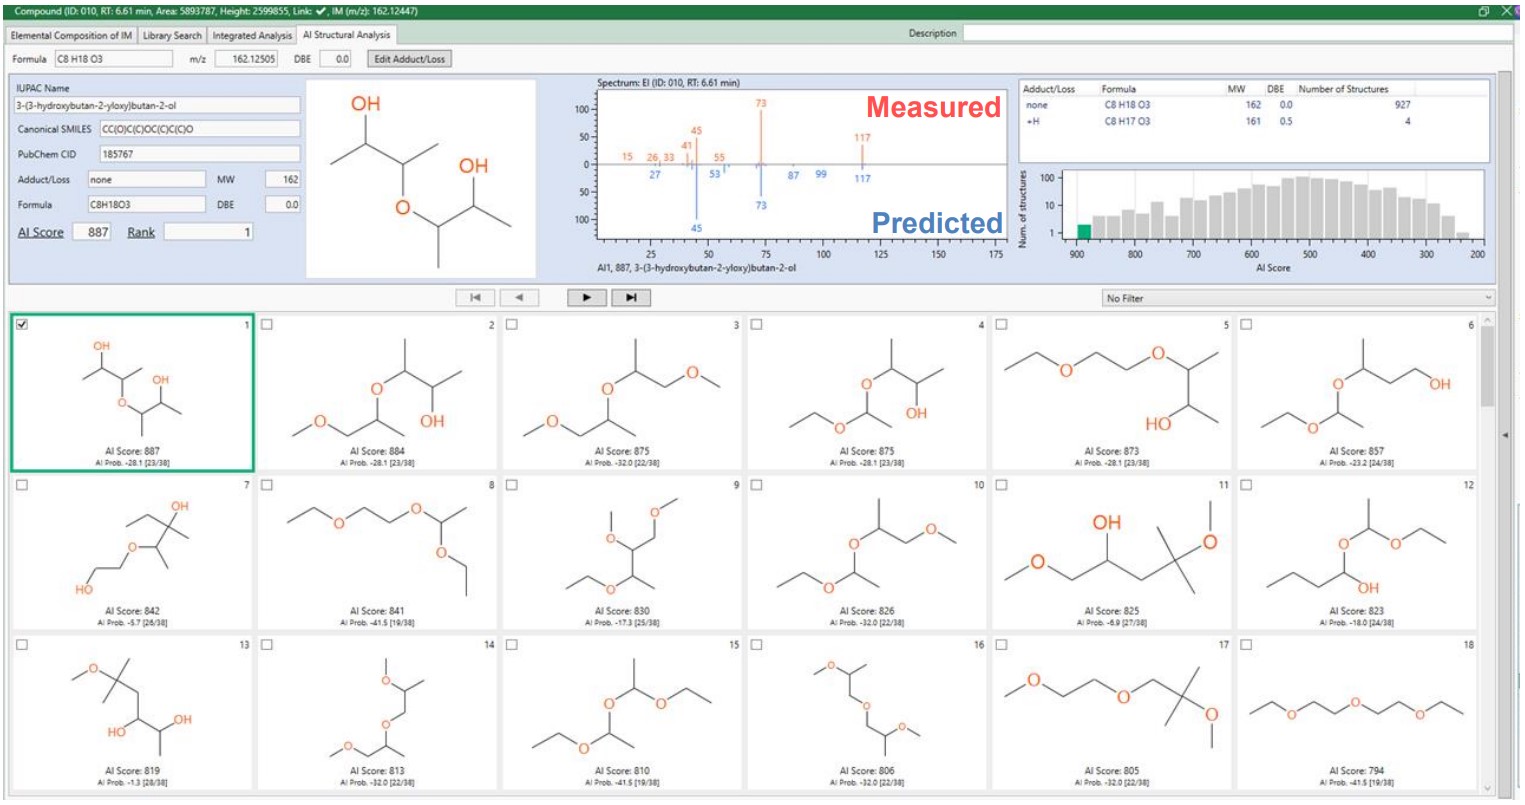Restore the compound panel window icon
This screenshot has height=805, width=1525.
click(x=1484, y=11)
